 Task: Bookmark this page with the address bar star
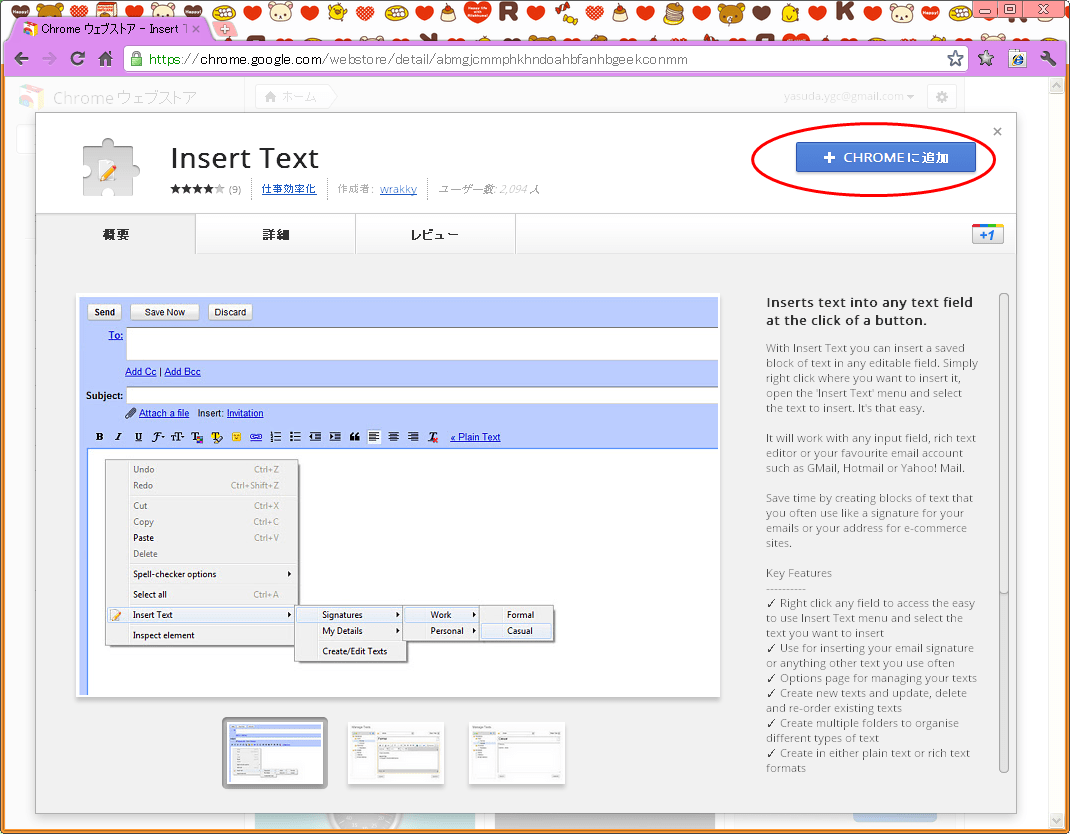pyautogui.click(x=955, y=59)
